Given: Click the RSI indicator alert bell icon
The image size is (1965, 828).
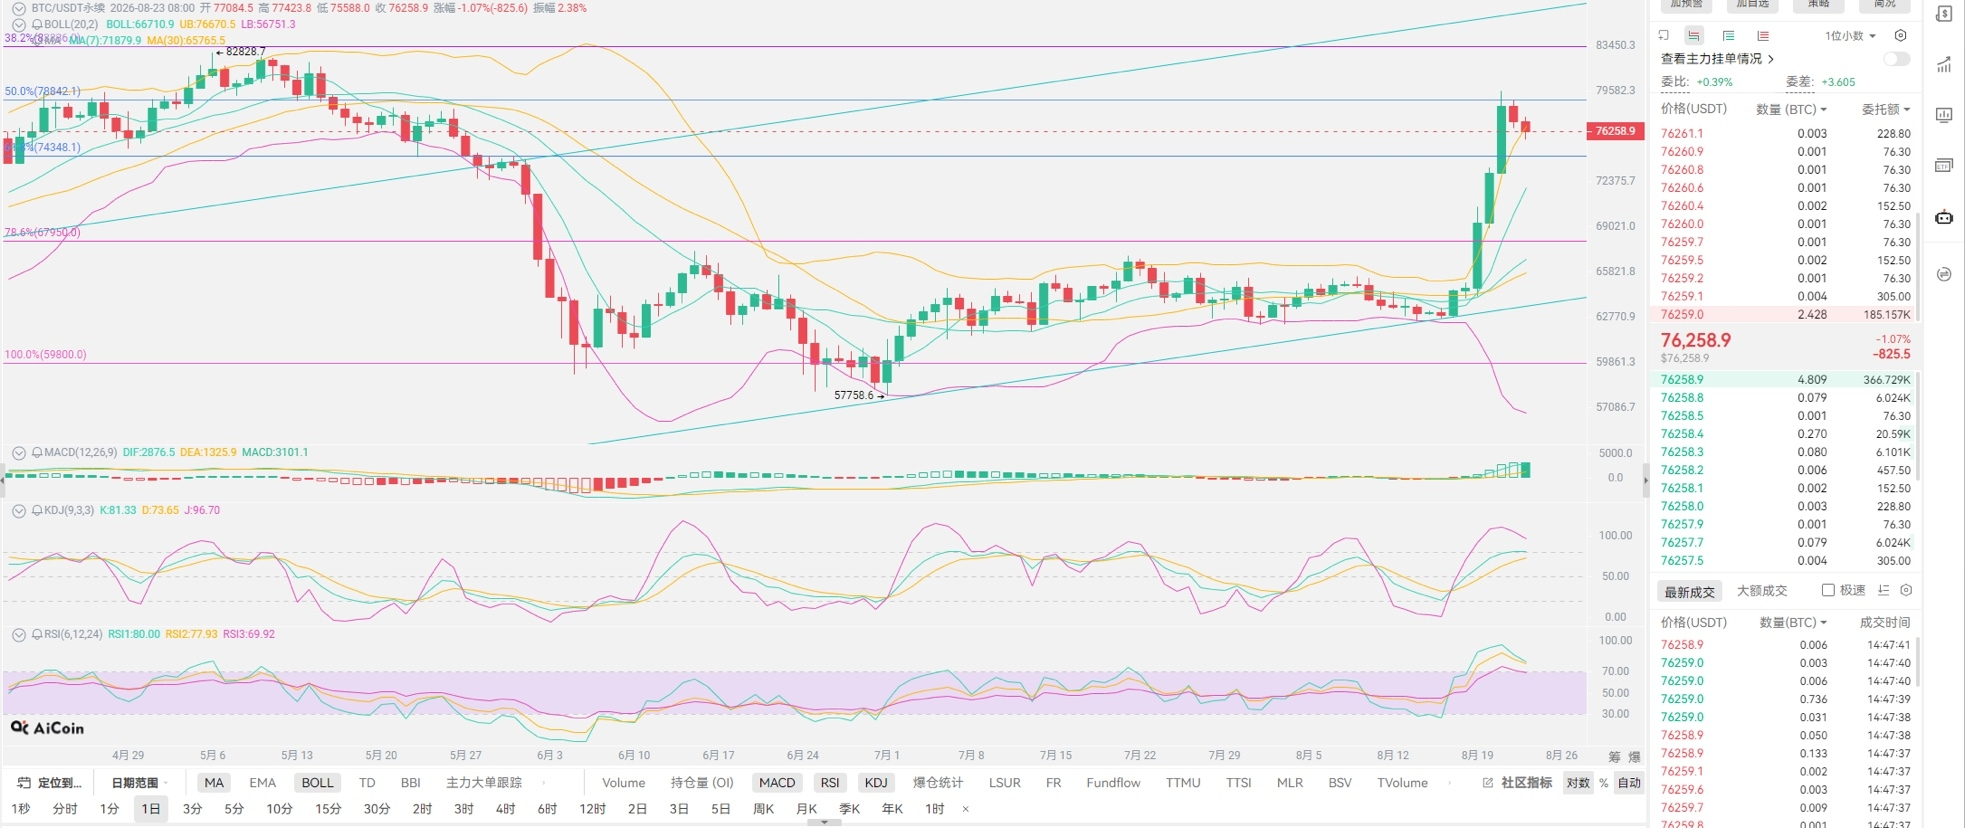Looking at the screenshot, I should click(37, 635).
